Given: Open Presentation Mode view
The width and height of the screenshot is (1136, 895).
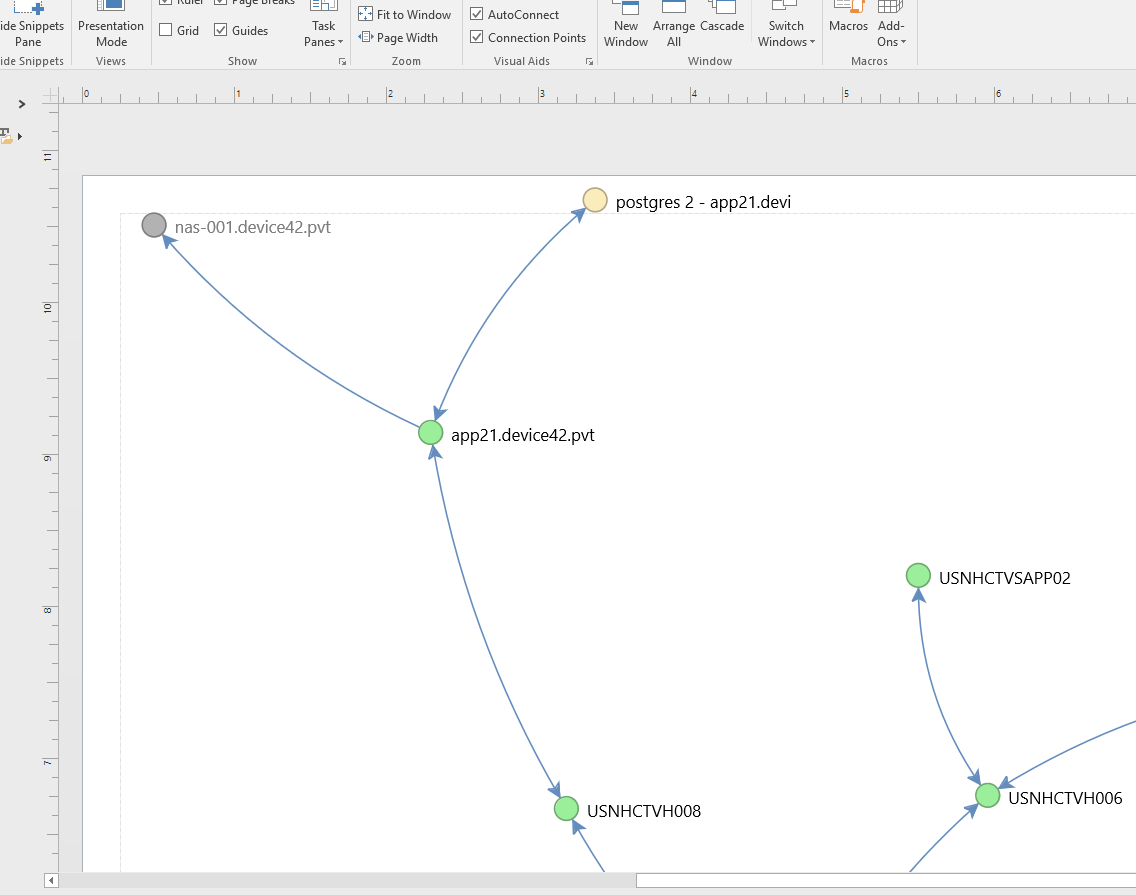Looking at the screenshot, I should coord(111,25).
